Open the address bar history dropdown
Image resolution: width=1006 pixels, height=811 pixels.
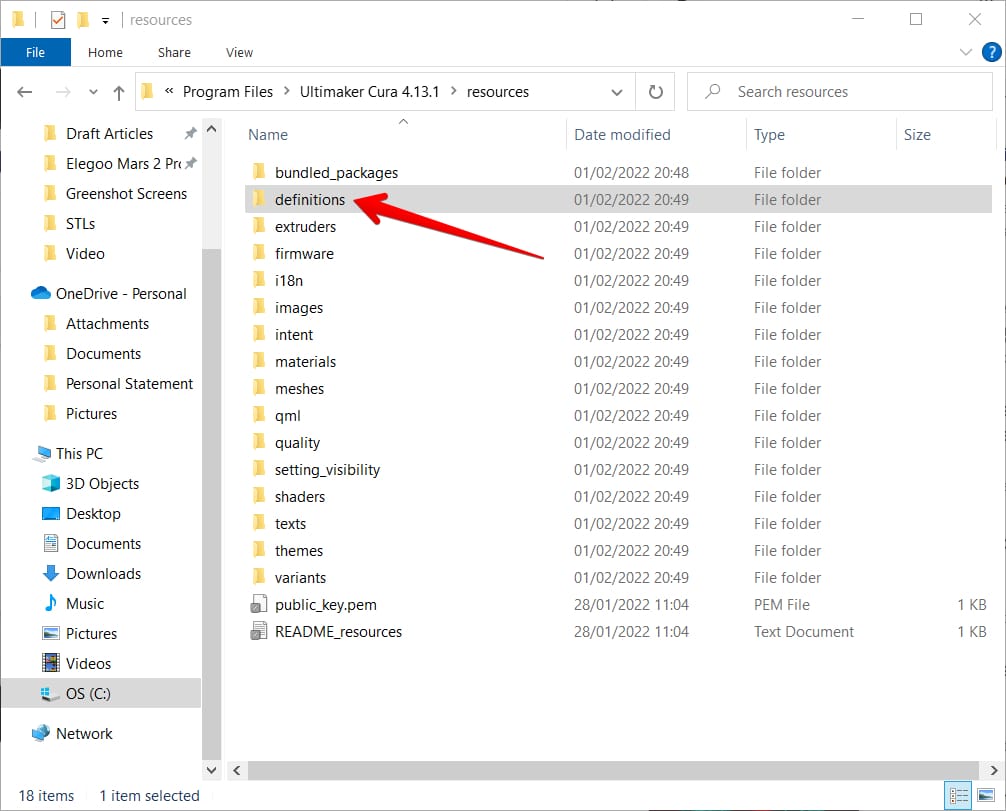pyautogui.click(x=617, y=92)
